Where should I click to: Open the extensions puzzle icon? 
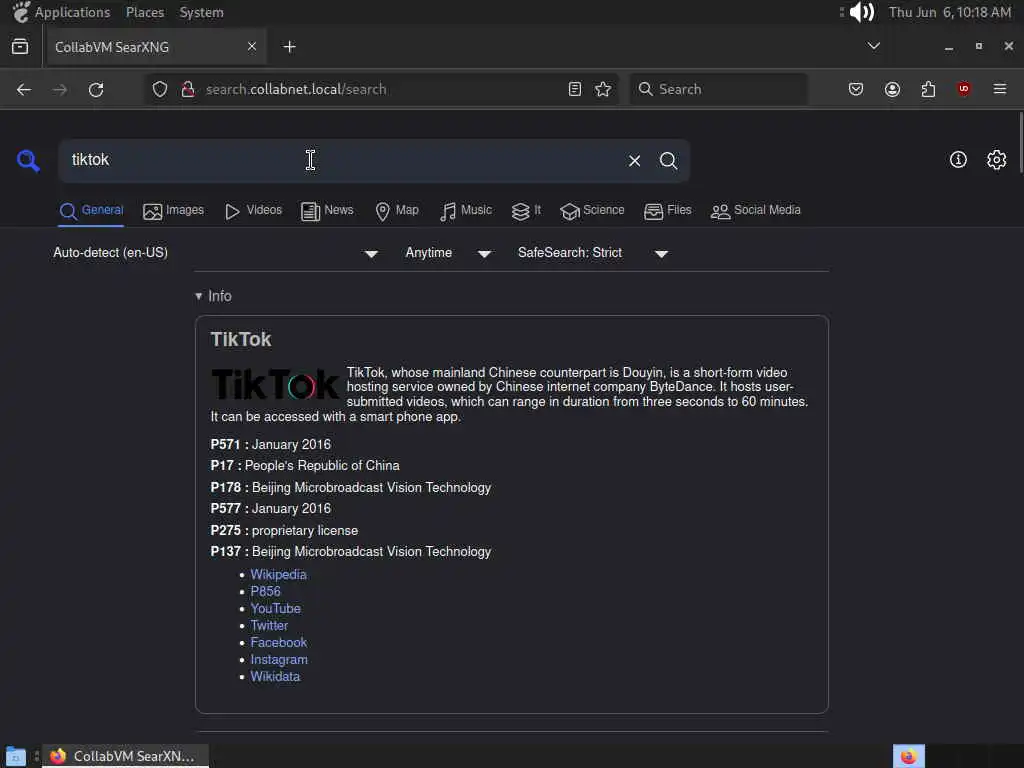click(x=929, y=89)
